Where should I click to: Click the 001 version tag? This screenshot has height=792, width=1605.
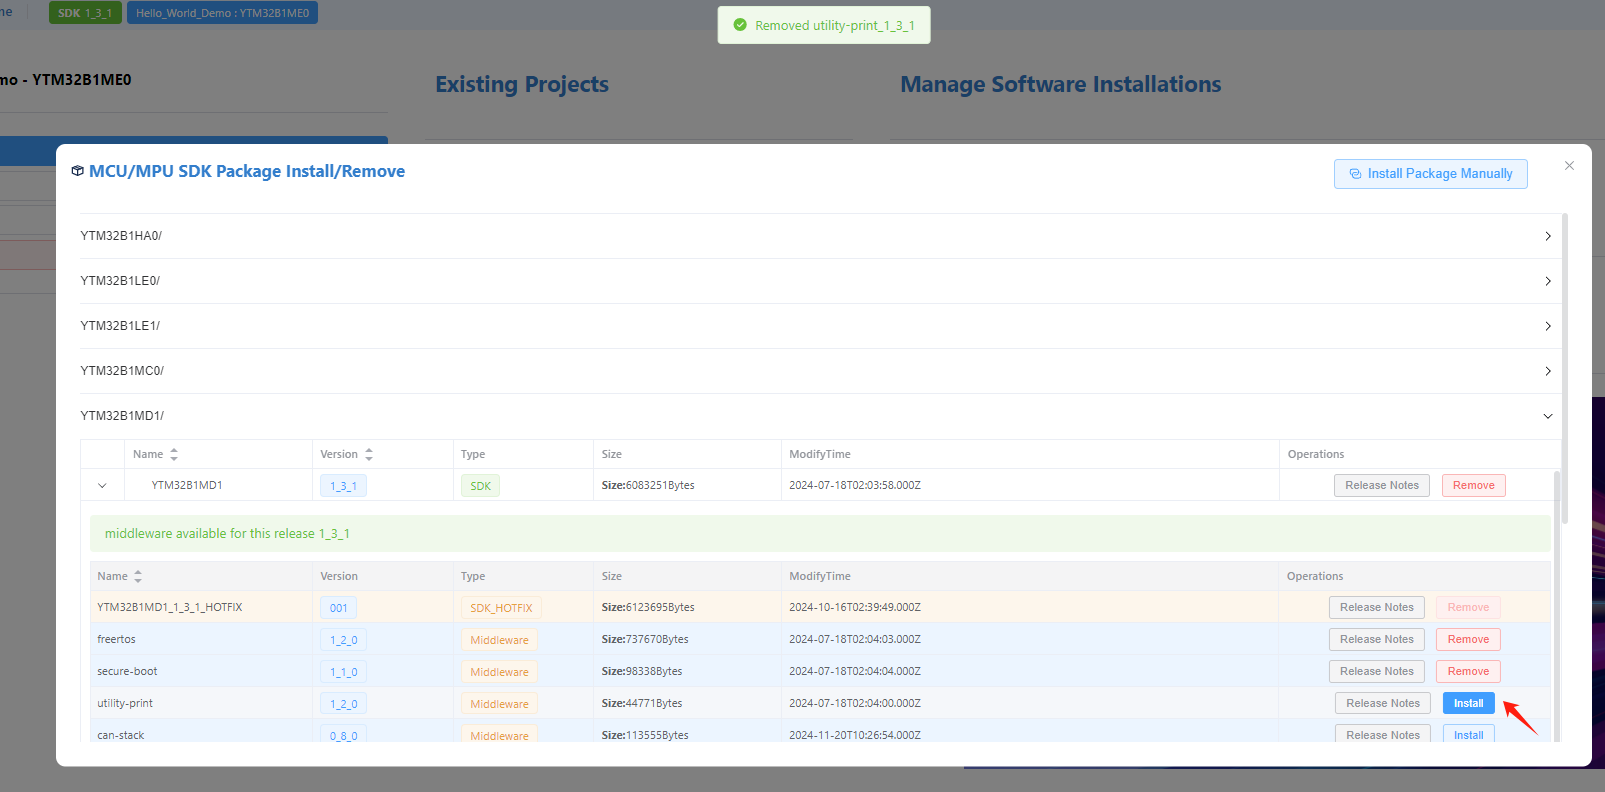pos(338,608)
